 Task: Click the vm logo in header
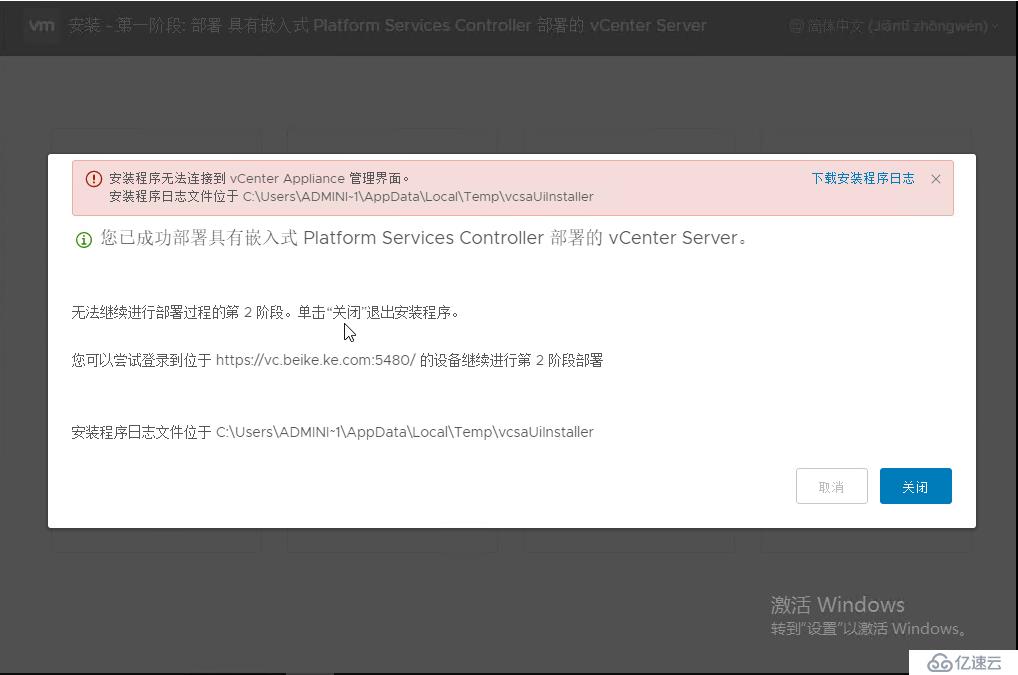[x=42, y=25]
